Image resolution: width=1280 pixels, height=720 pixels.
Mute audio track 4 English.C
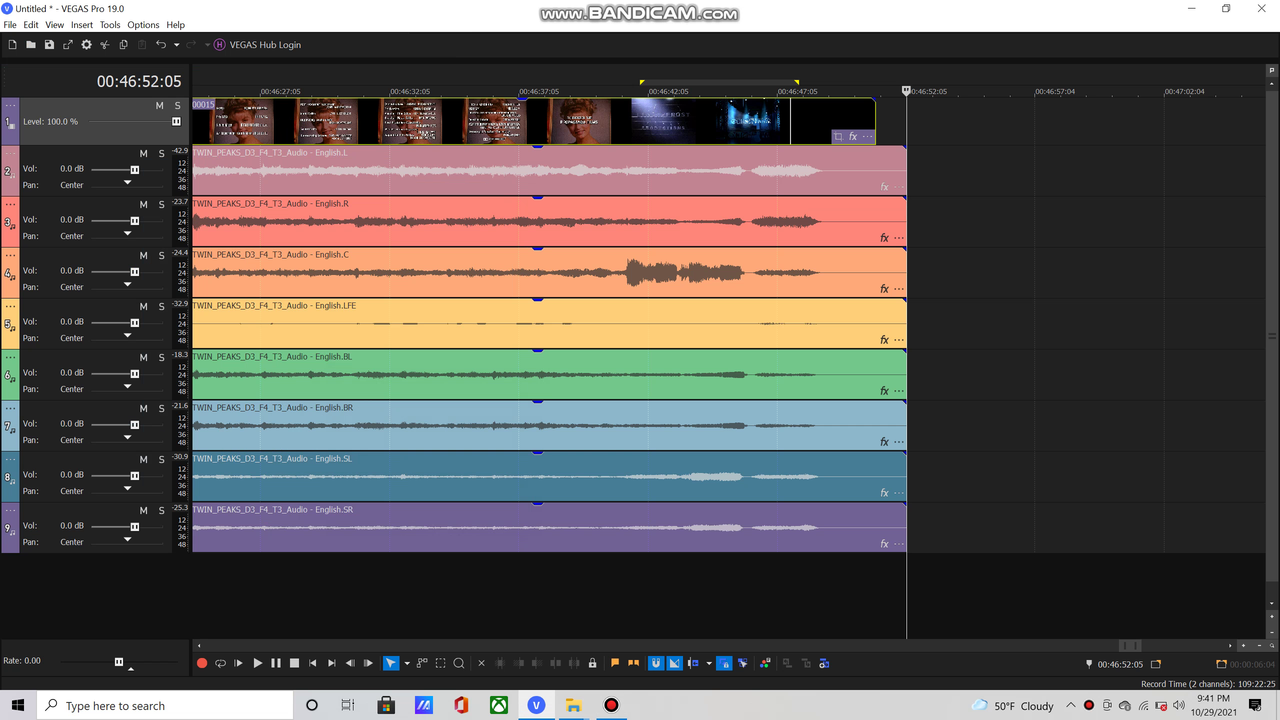143,256
